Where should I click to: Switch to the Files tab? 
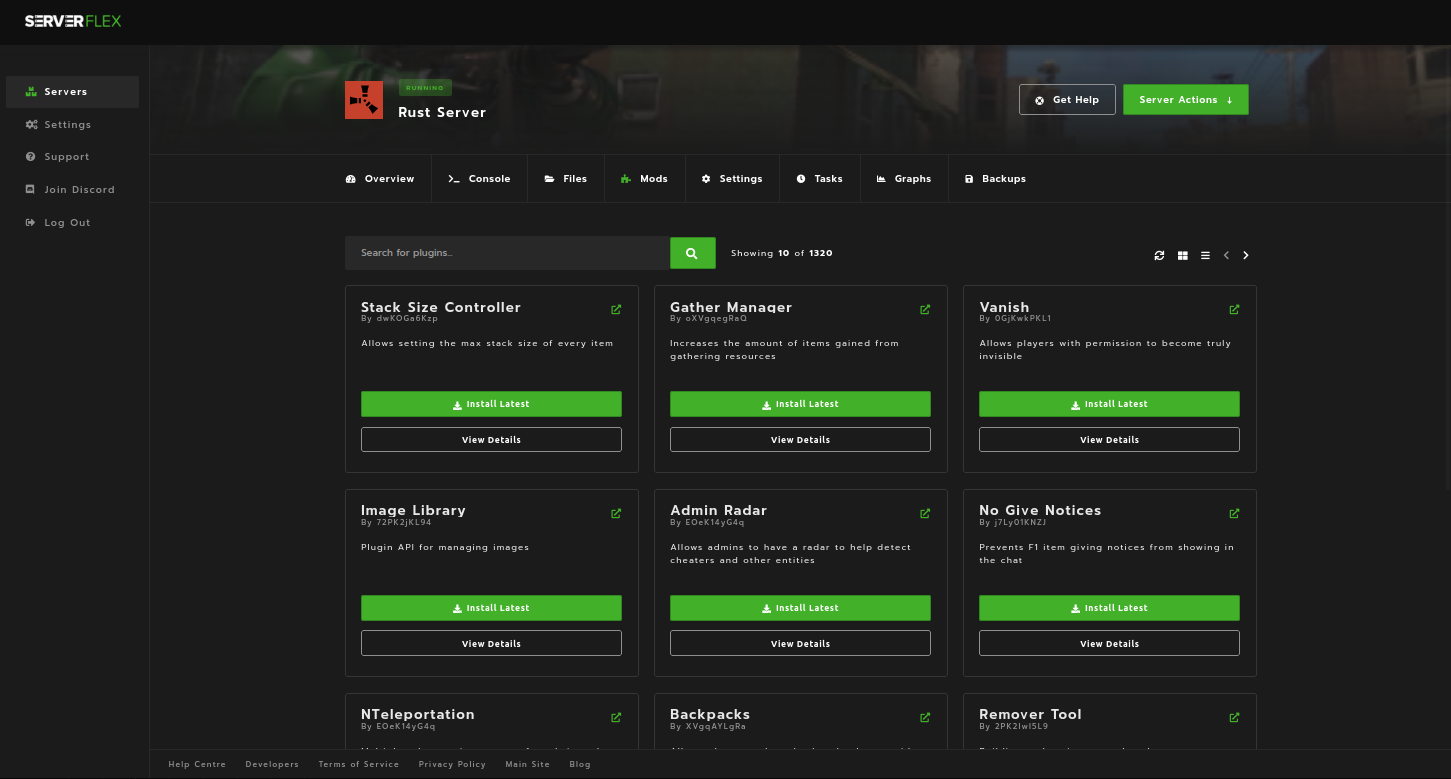click(x=566, y=179)
